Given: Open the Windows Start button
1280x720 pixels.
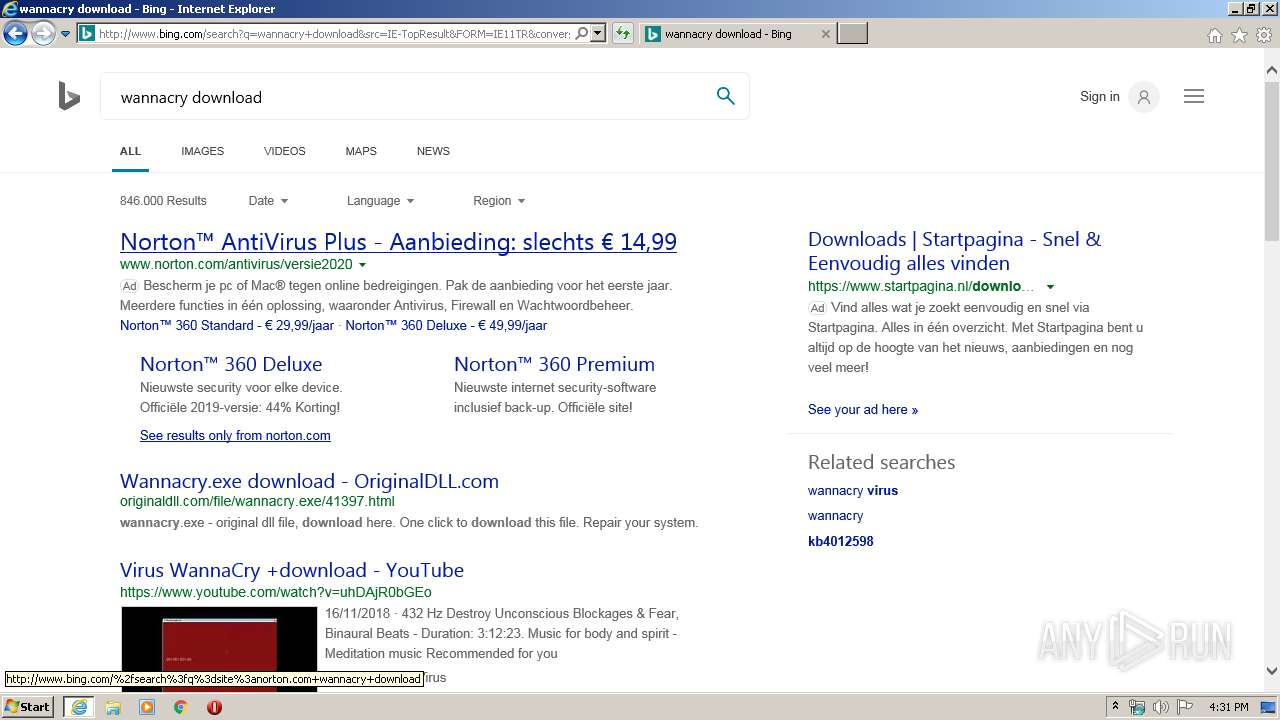Looking at the screenshot, I should pos(27,706).
